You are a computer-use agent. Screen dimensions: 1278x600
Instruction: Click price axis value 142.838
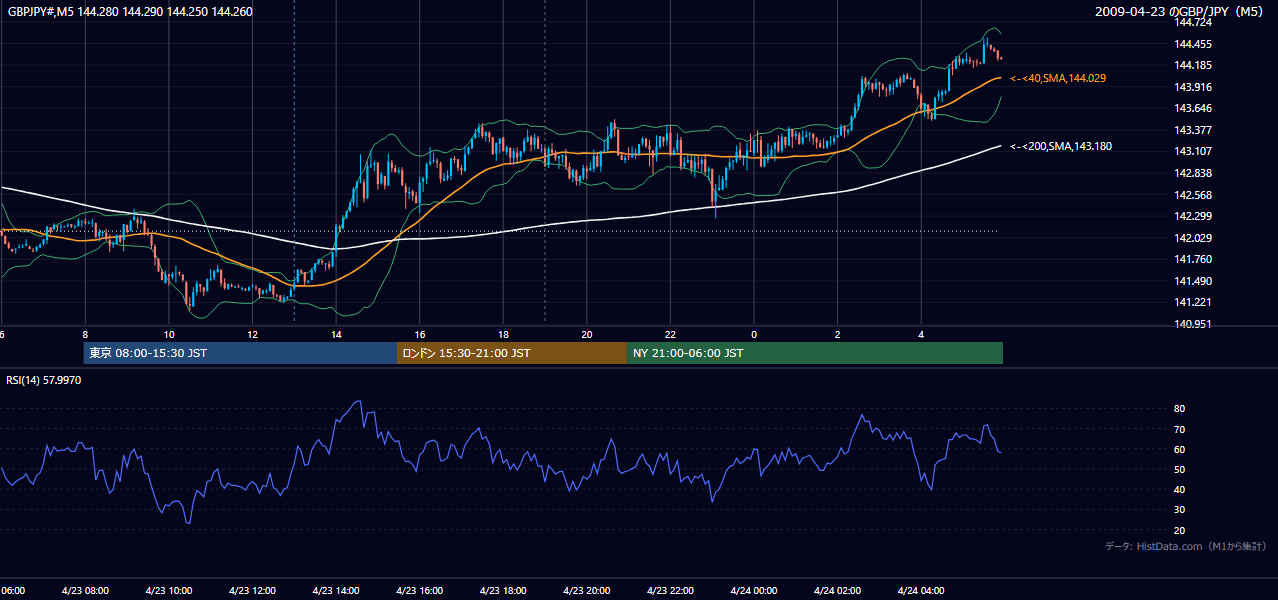coord(1193,174)
